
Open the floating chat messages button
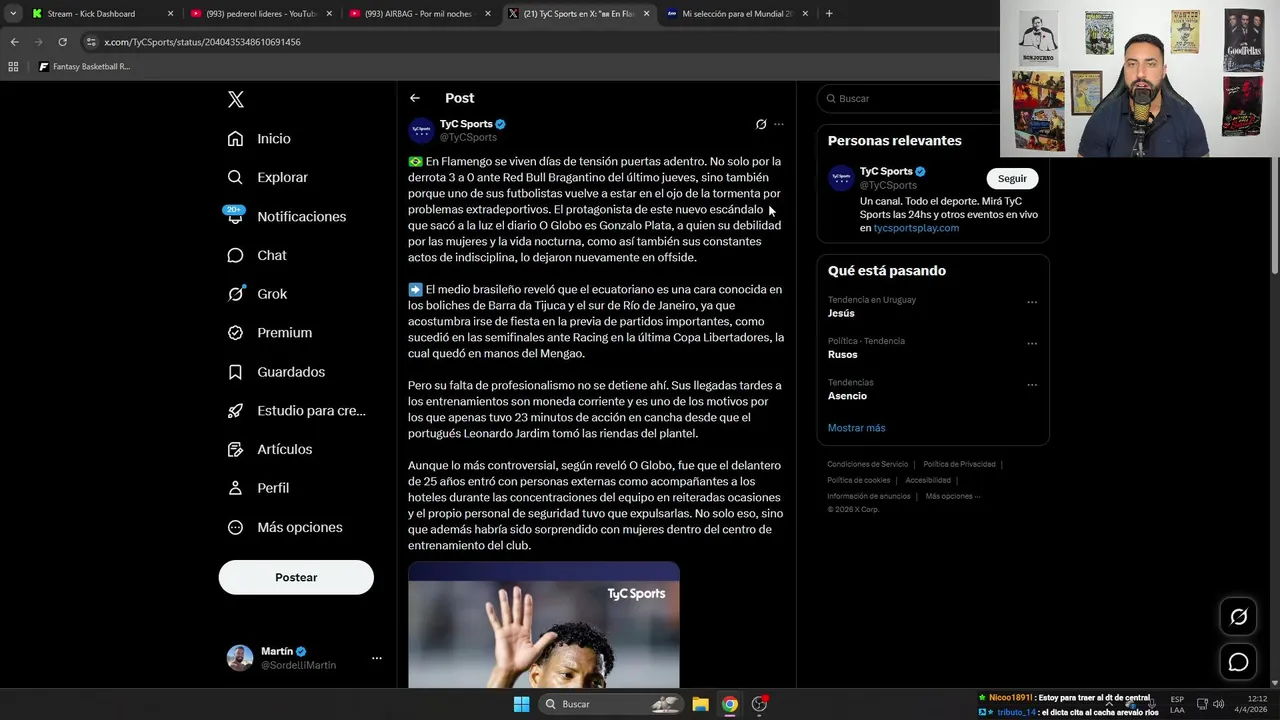(x=1238, y=662)
